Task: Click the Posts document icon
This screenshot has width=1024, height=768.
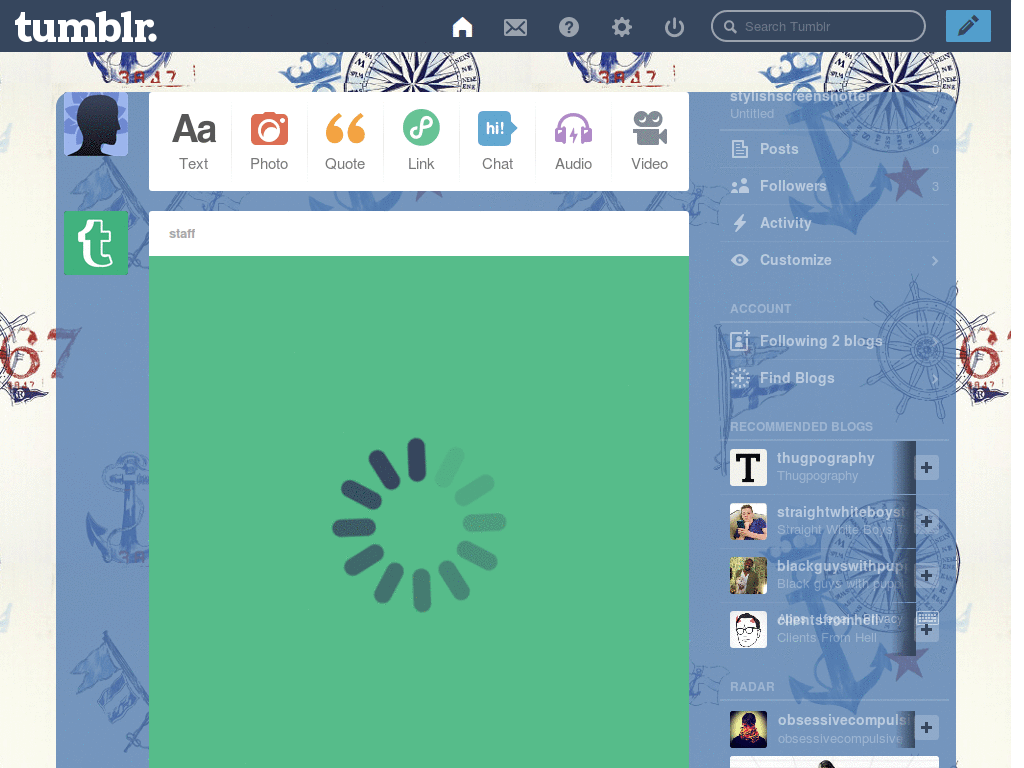Action: (x=740, y=149)
